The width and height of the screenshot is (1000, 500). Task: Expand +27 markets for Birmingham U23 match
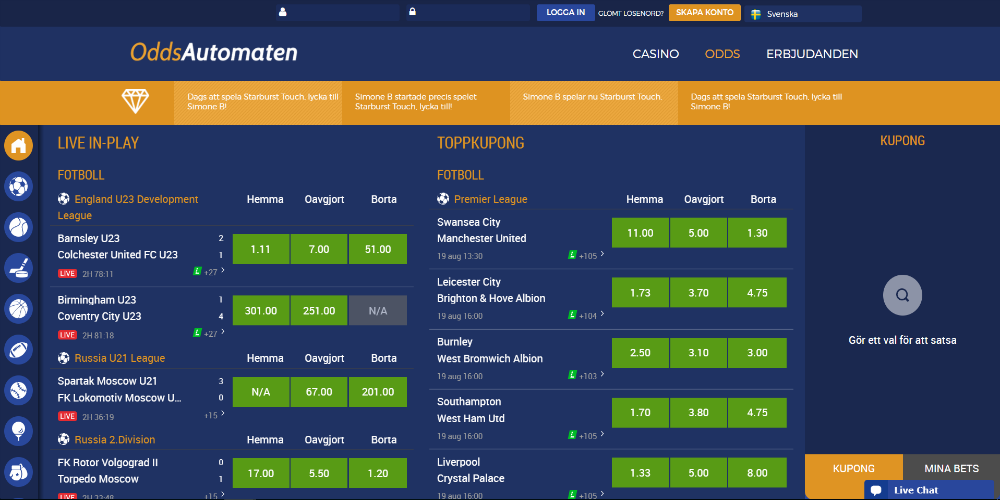pyautogui.click(x=214, y=333)
